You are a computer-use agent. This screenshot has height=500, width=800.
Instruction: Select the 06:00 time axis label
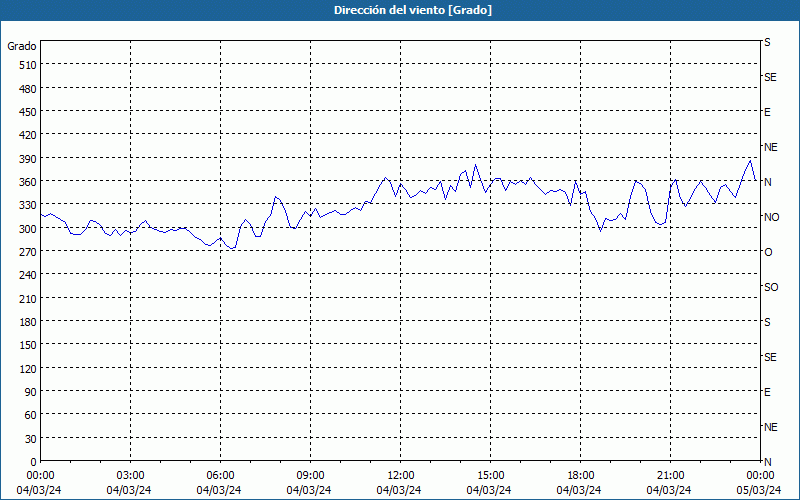220,476
